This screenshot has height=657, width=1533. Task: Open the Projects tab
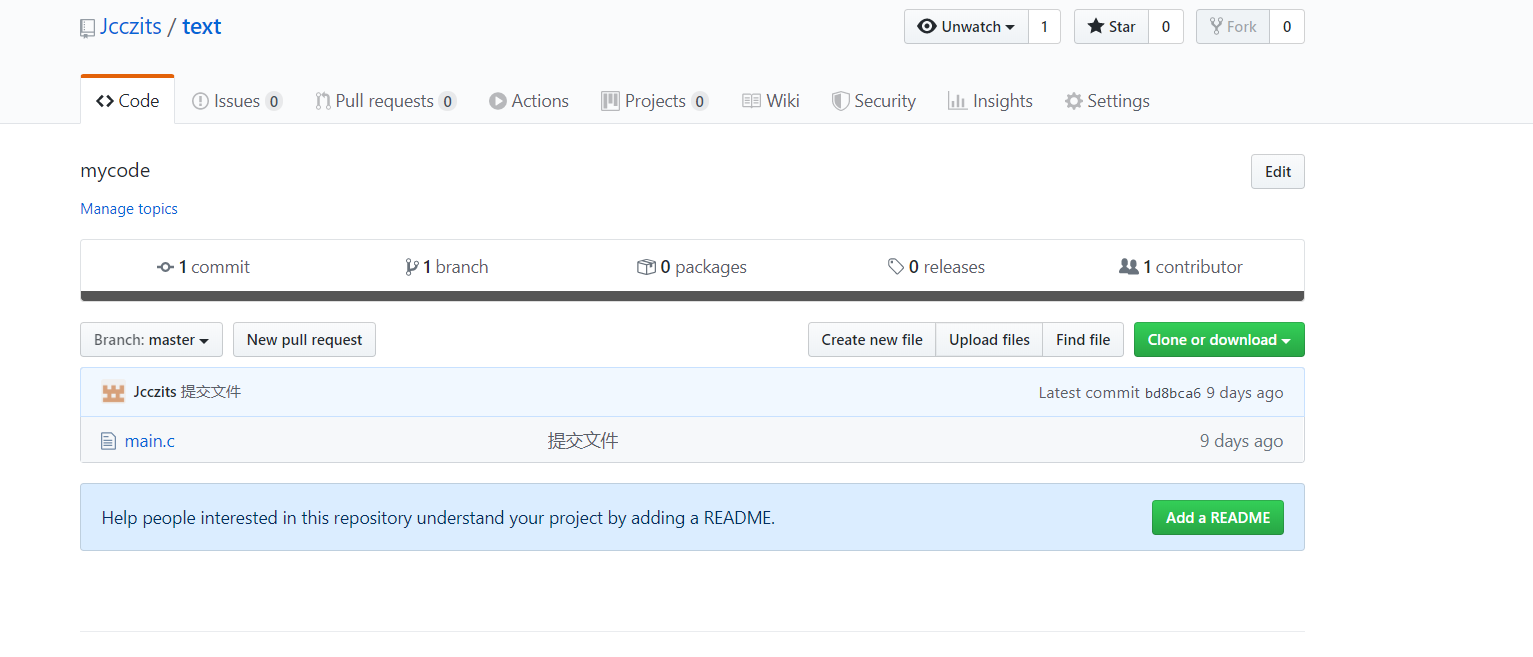click(x=655, y=101)
